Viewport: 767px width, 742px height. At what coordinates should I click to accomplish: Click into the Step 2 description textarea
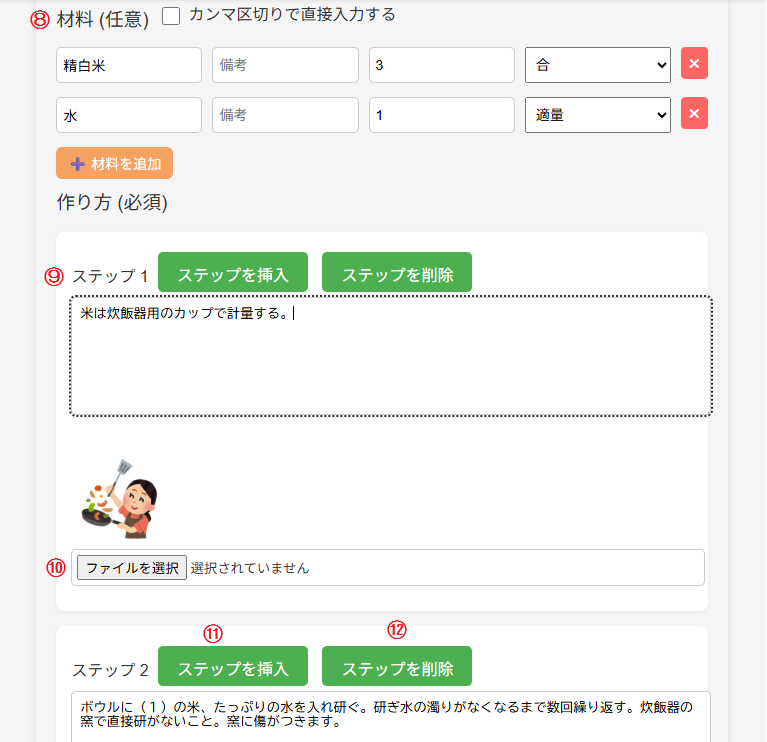coord(390,716)
